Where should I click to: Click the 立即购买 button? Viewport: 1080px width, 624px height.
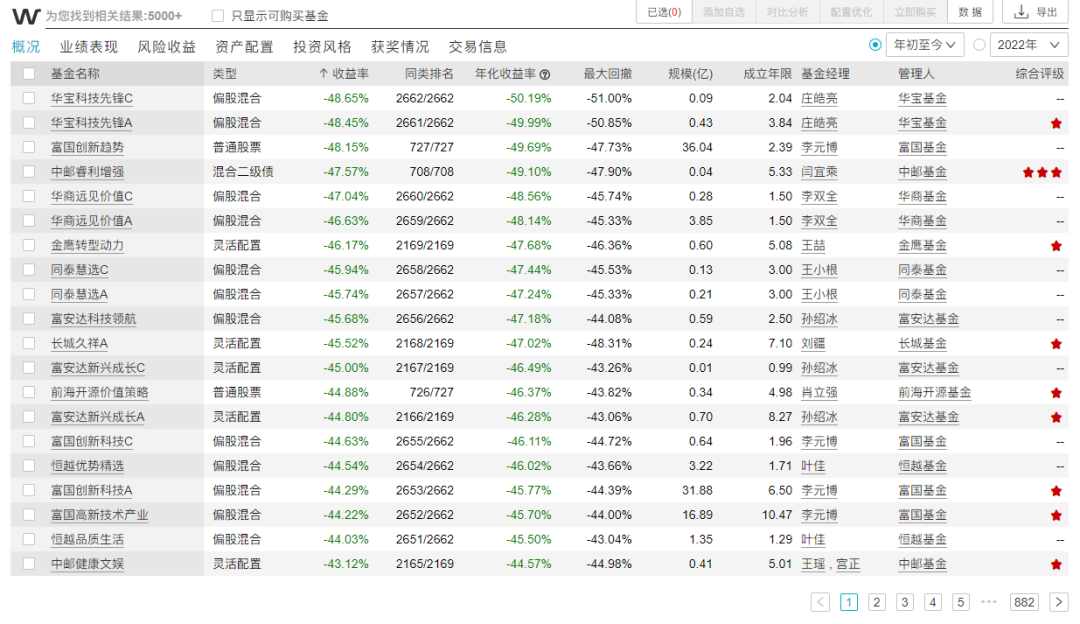(915, 12)
